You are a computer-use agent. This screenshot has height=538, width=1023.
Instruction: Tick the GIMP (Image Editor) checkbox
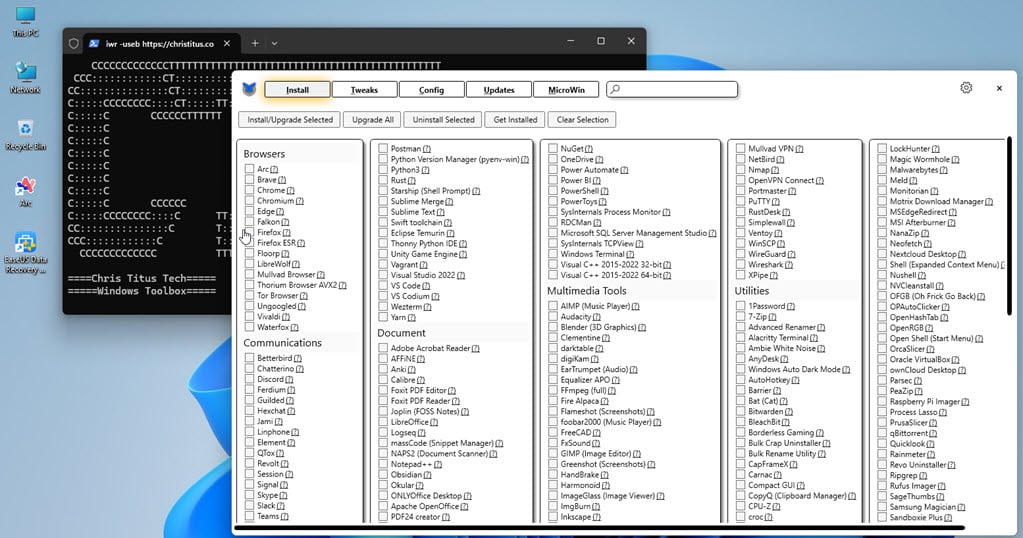click(x=553, y=453)
